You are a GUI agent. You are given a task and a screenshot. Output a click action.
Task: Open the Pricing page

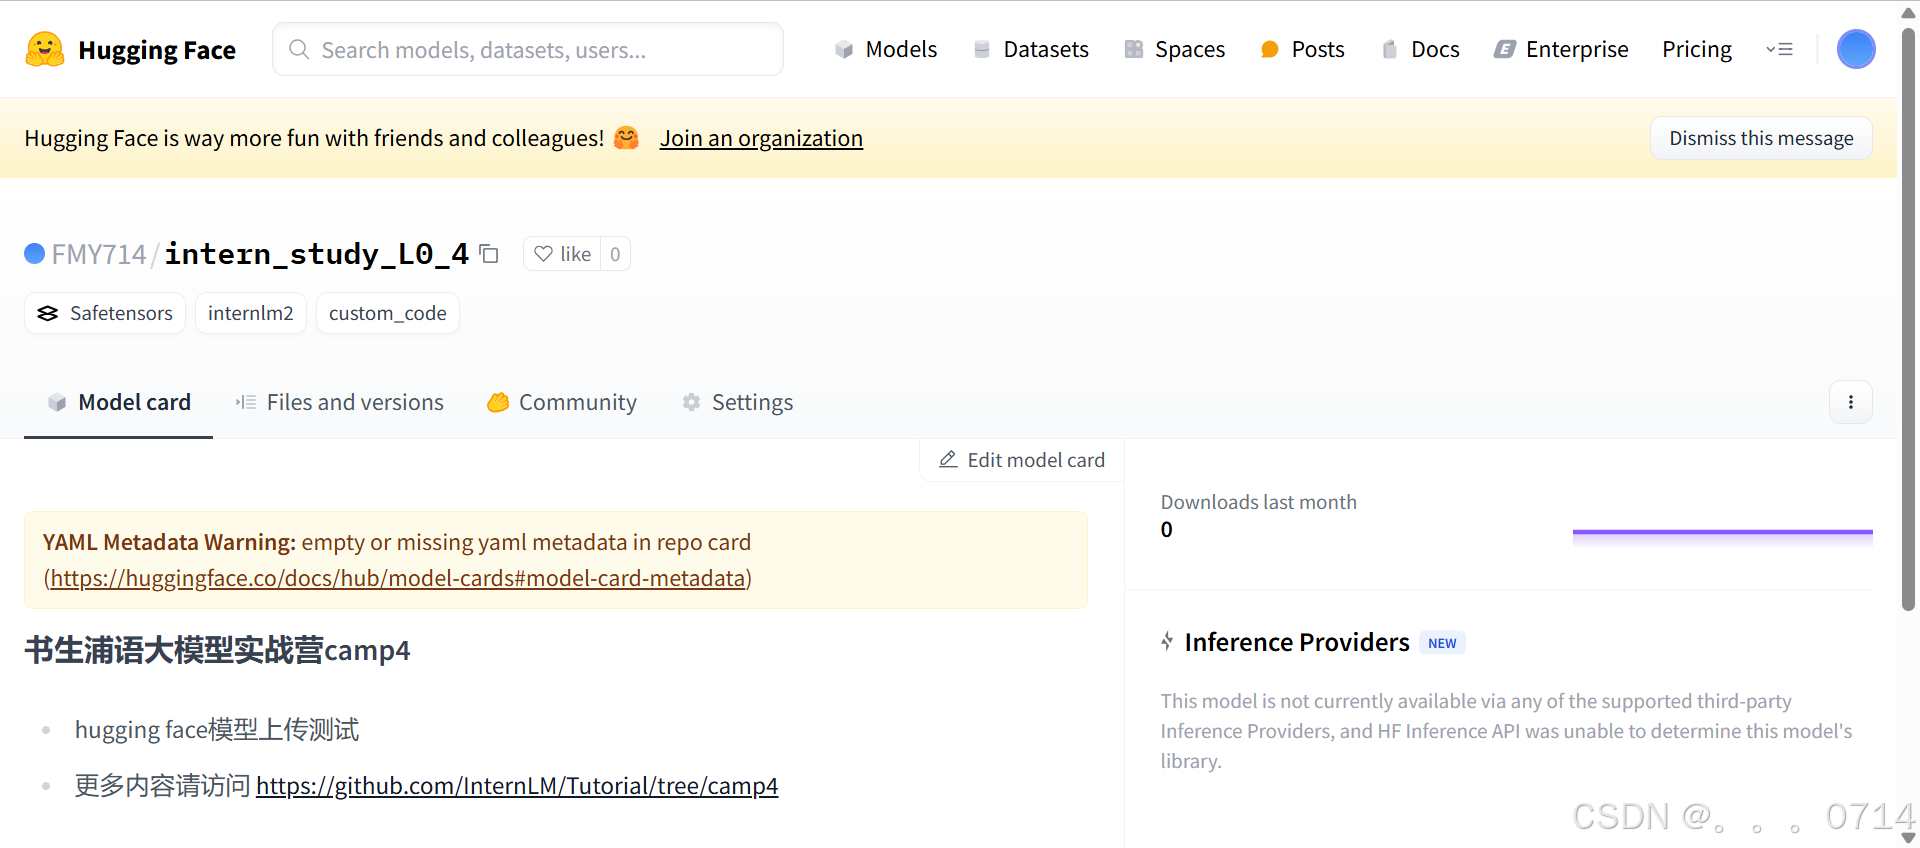point(1697,49)
